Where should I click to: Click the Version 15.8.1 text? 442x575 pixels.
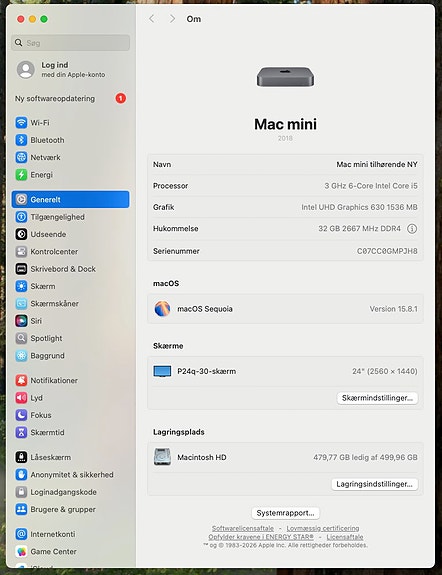pyautogui.click(x=394, y=309)
